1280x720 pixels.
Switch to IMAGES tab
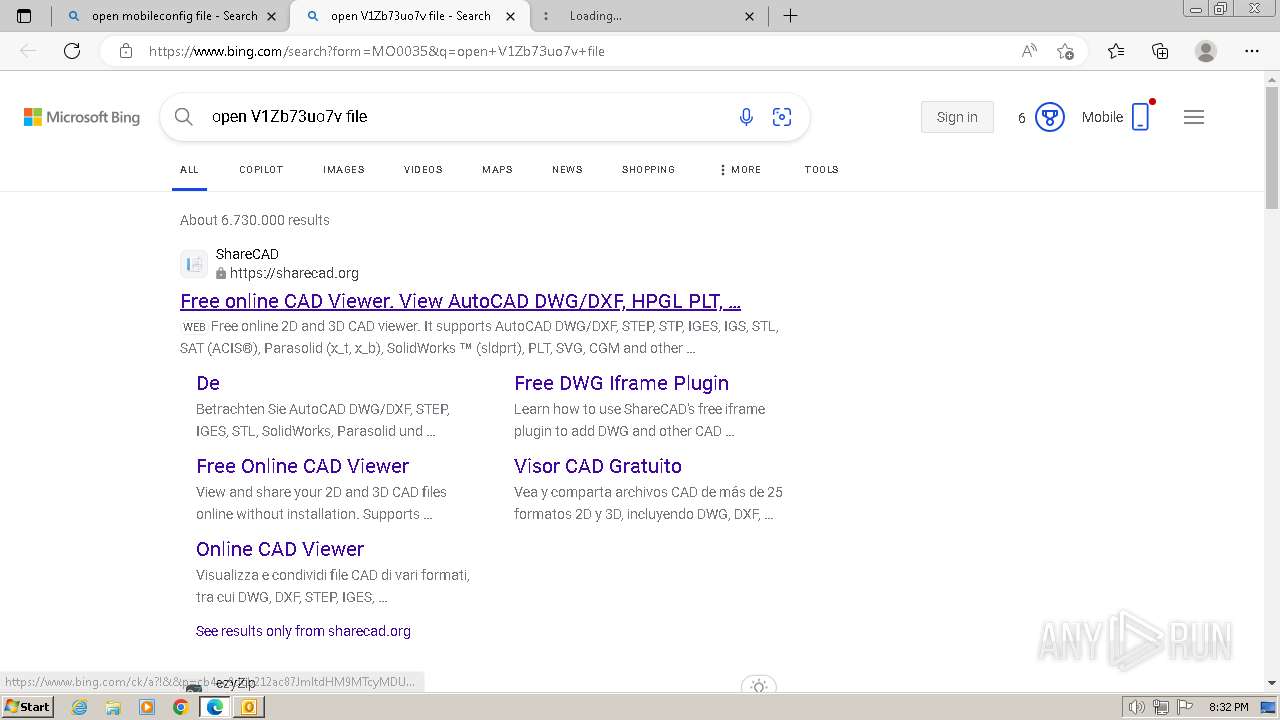point(344,170)
